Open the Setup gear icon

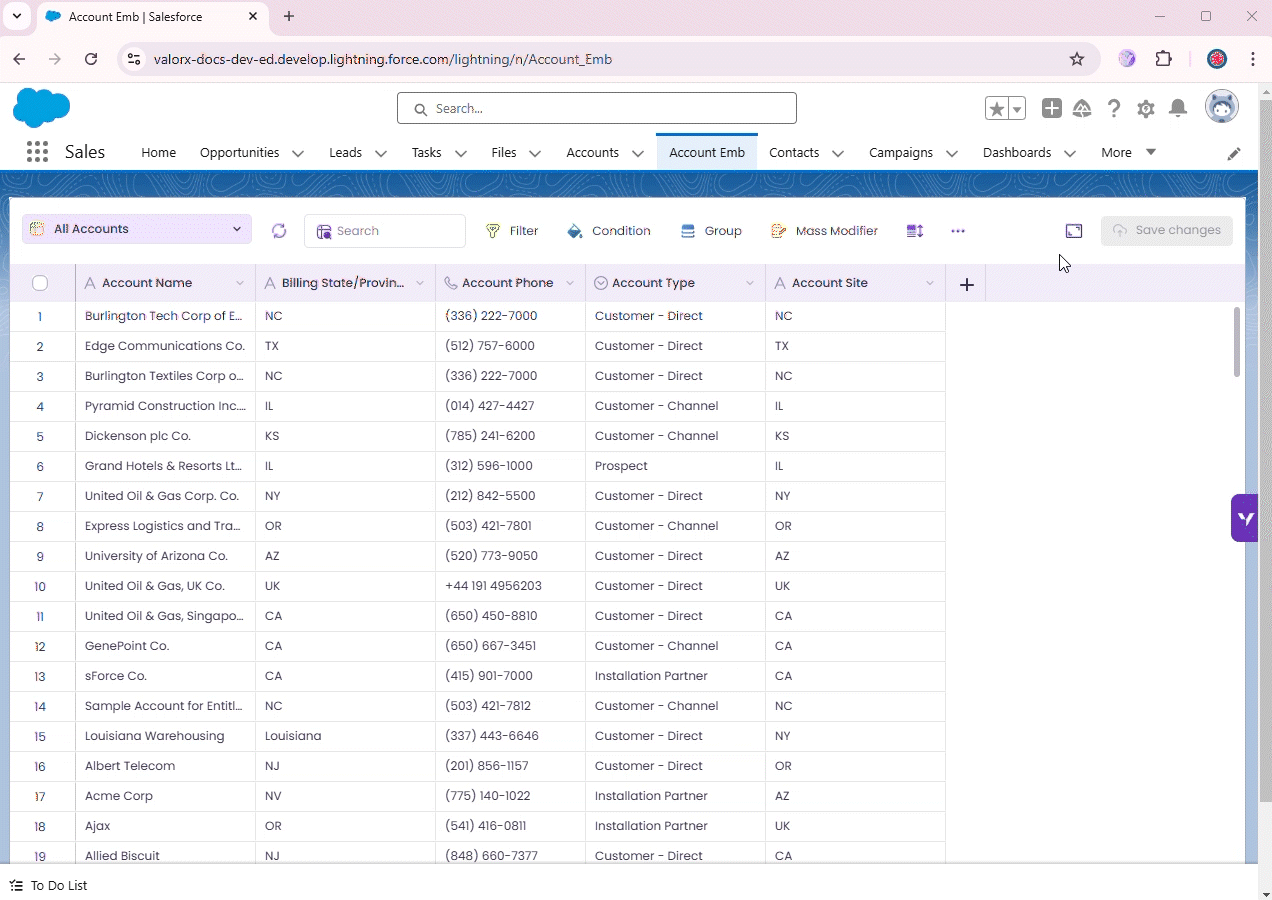click(x=1146, y=109)
